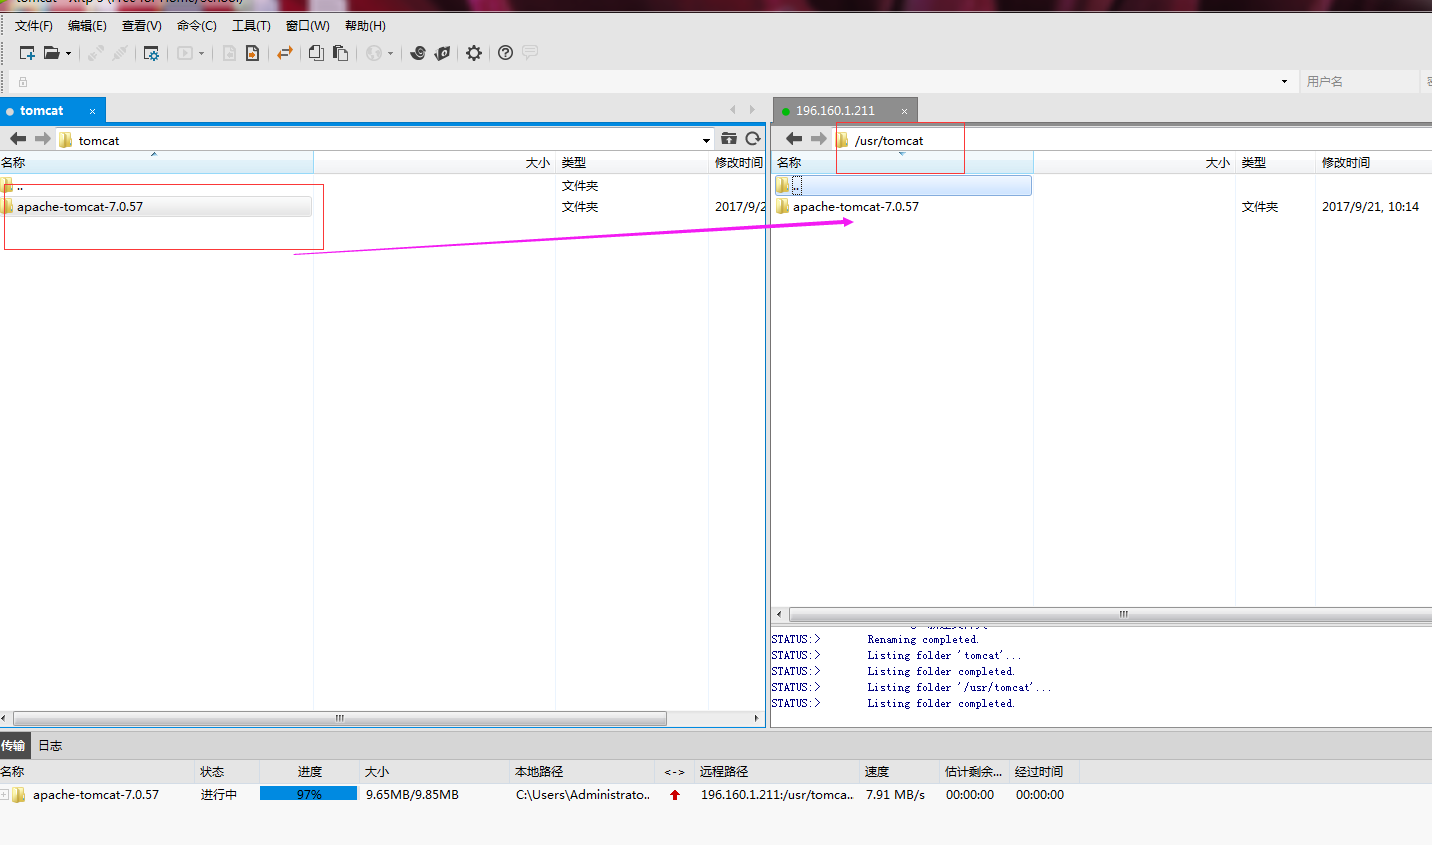Image resolution: width=1432 pixels, height=845 pixels.
Task: Select the 日志 log tab
Action: (x=50, y=746)
